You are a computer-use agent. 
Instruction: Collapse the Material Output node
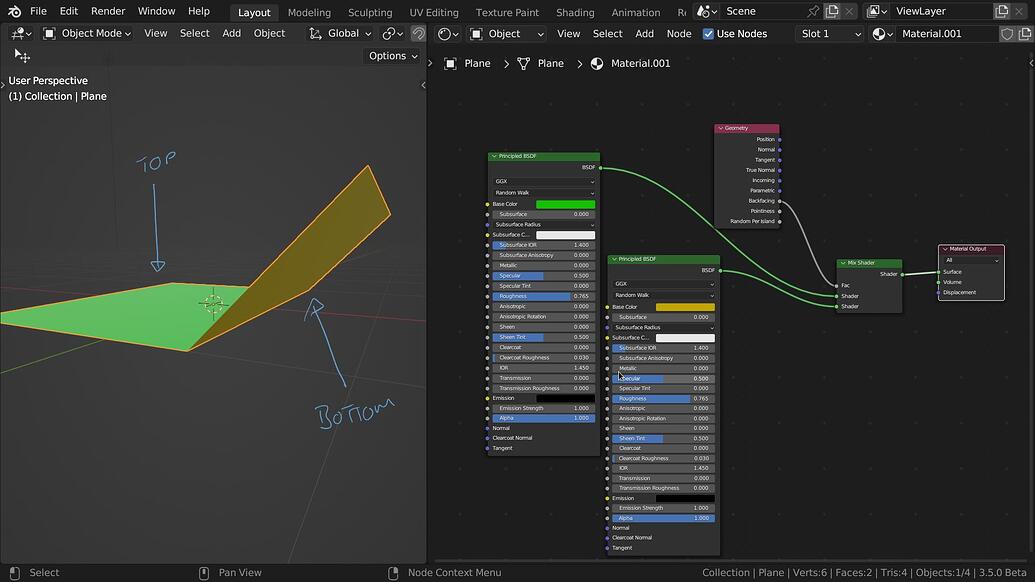click(945, 249)
